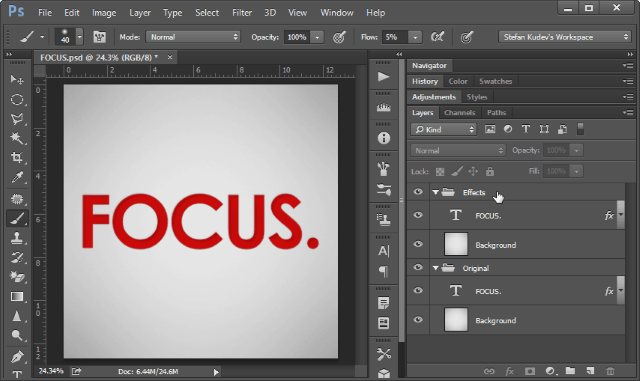Collapse the Effects group
The image size is (640, 381).
coord(436,192)
